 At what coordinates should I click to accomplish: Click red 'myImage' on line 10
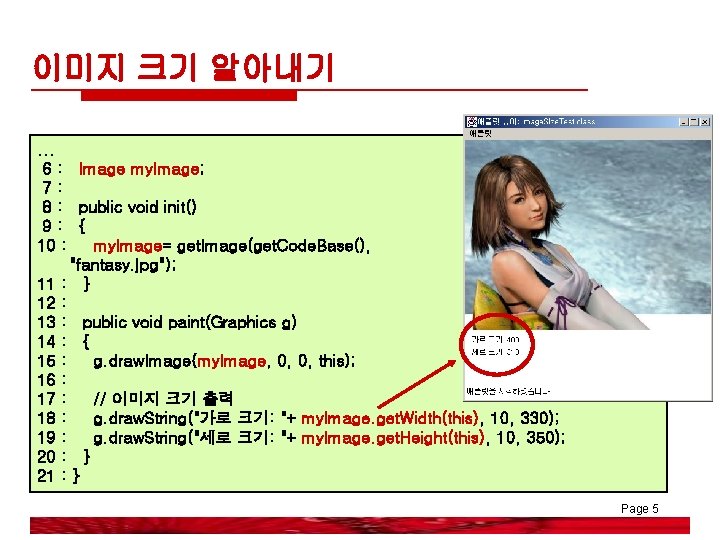point(128,247)
